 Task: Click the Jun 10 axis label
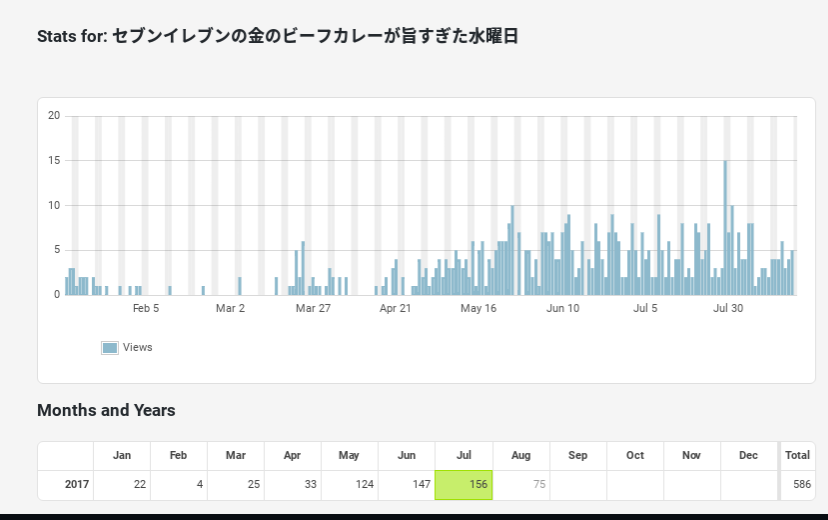tap(563, 308)
